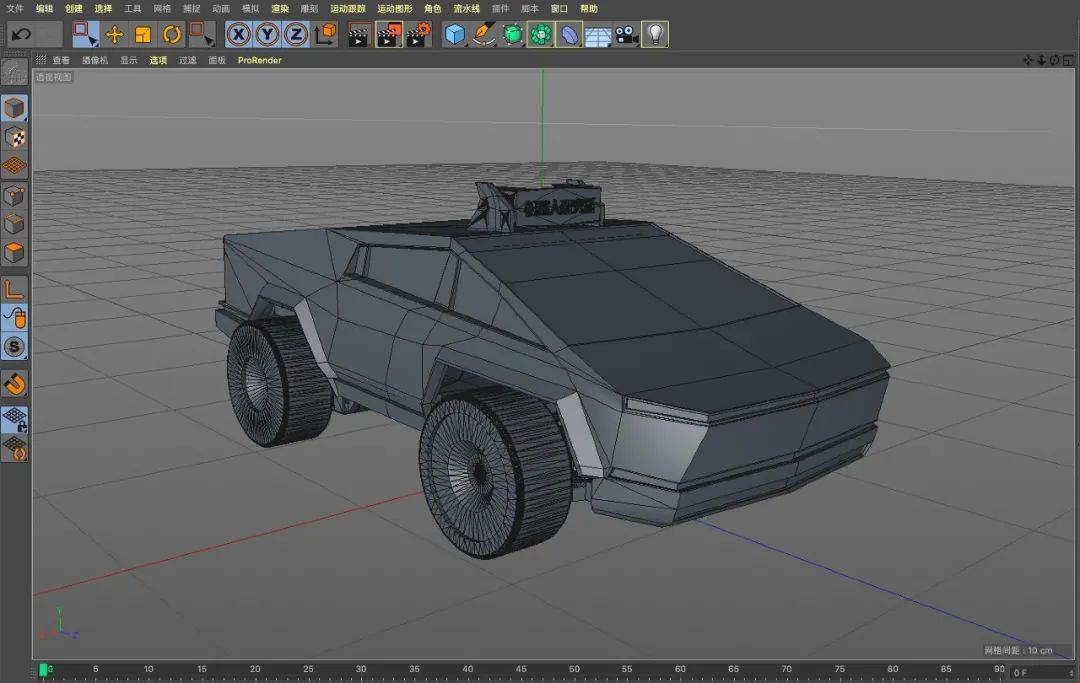Open the 选择 menu
Image resolution: width=1080 pixels, height=683 pixels.
click(103, 8)
